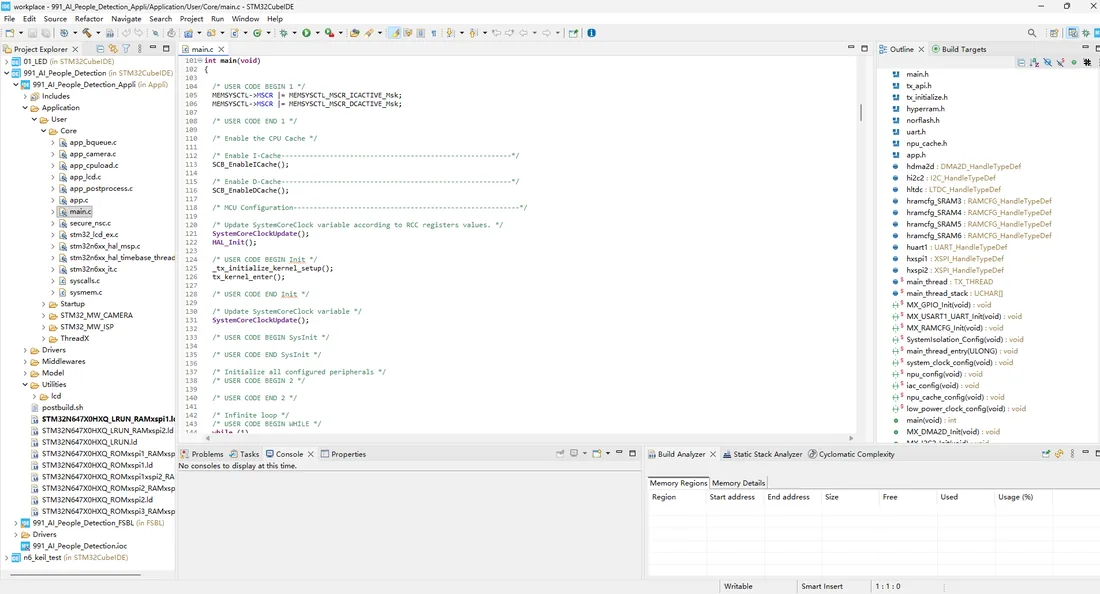1100x594 pixels.
Task: Select the Memory Details tab
Action: click(x=738, y=483)
